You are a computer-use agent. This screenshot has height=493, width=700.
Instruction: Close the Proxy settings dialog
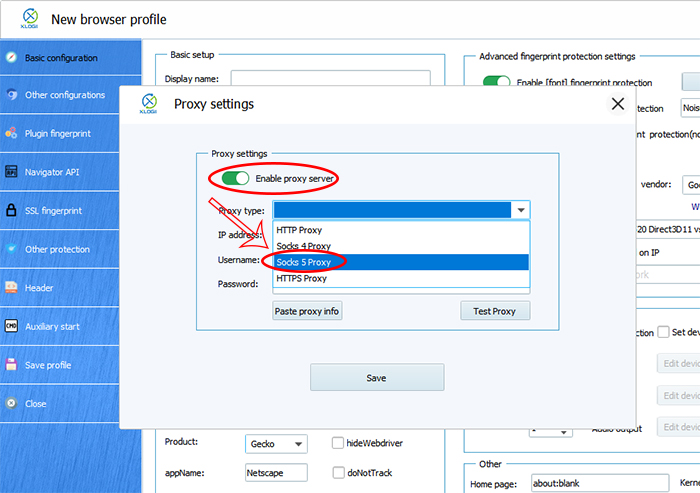point(617,104)
